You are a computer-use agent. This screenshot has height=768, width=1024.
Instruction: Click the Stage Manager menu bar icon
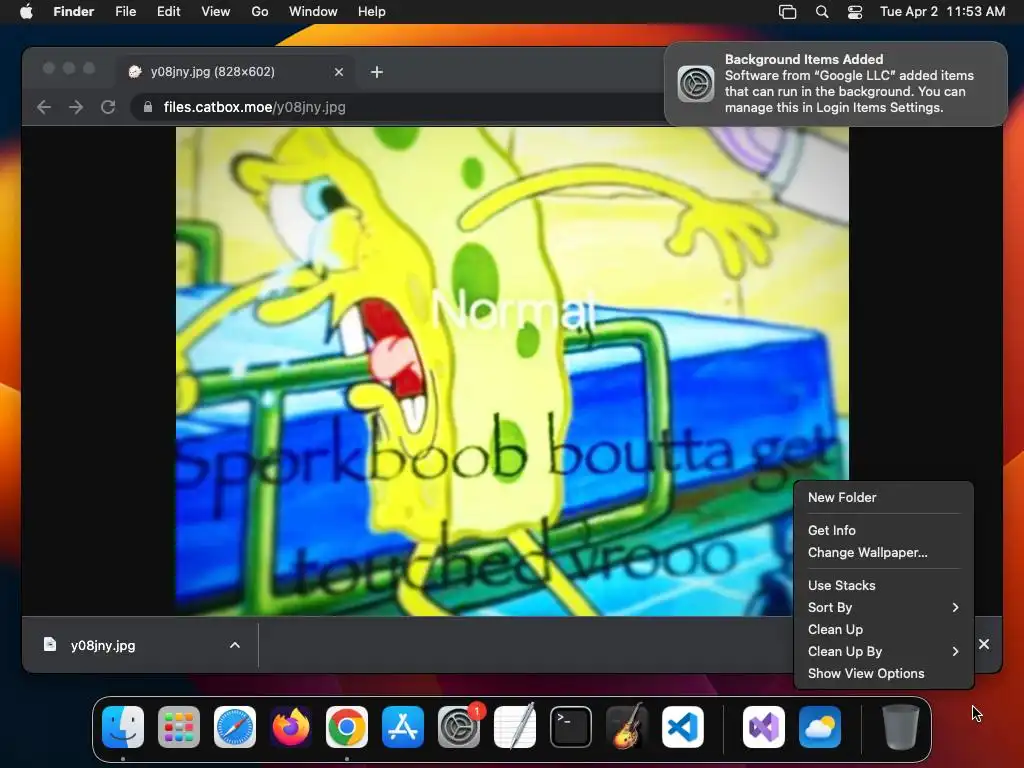[x=788, y=12]
